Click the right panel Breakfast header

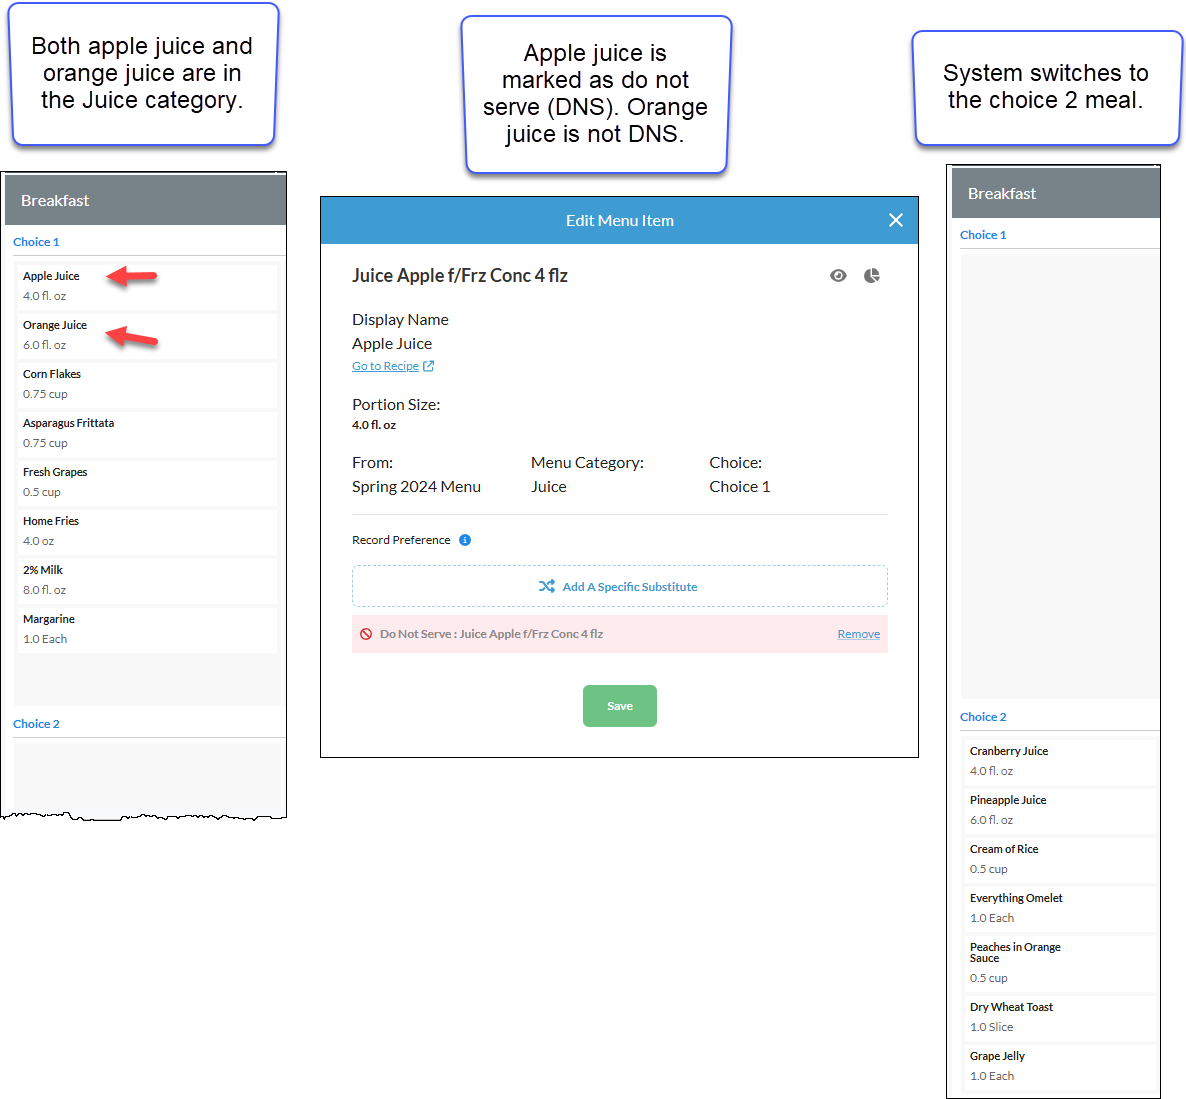coord(1056,194)
